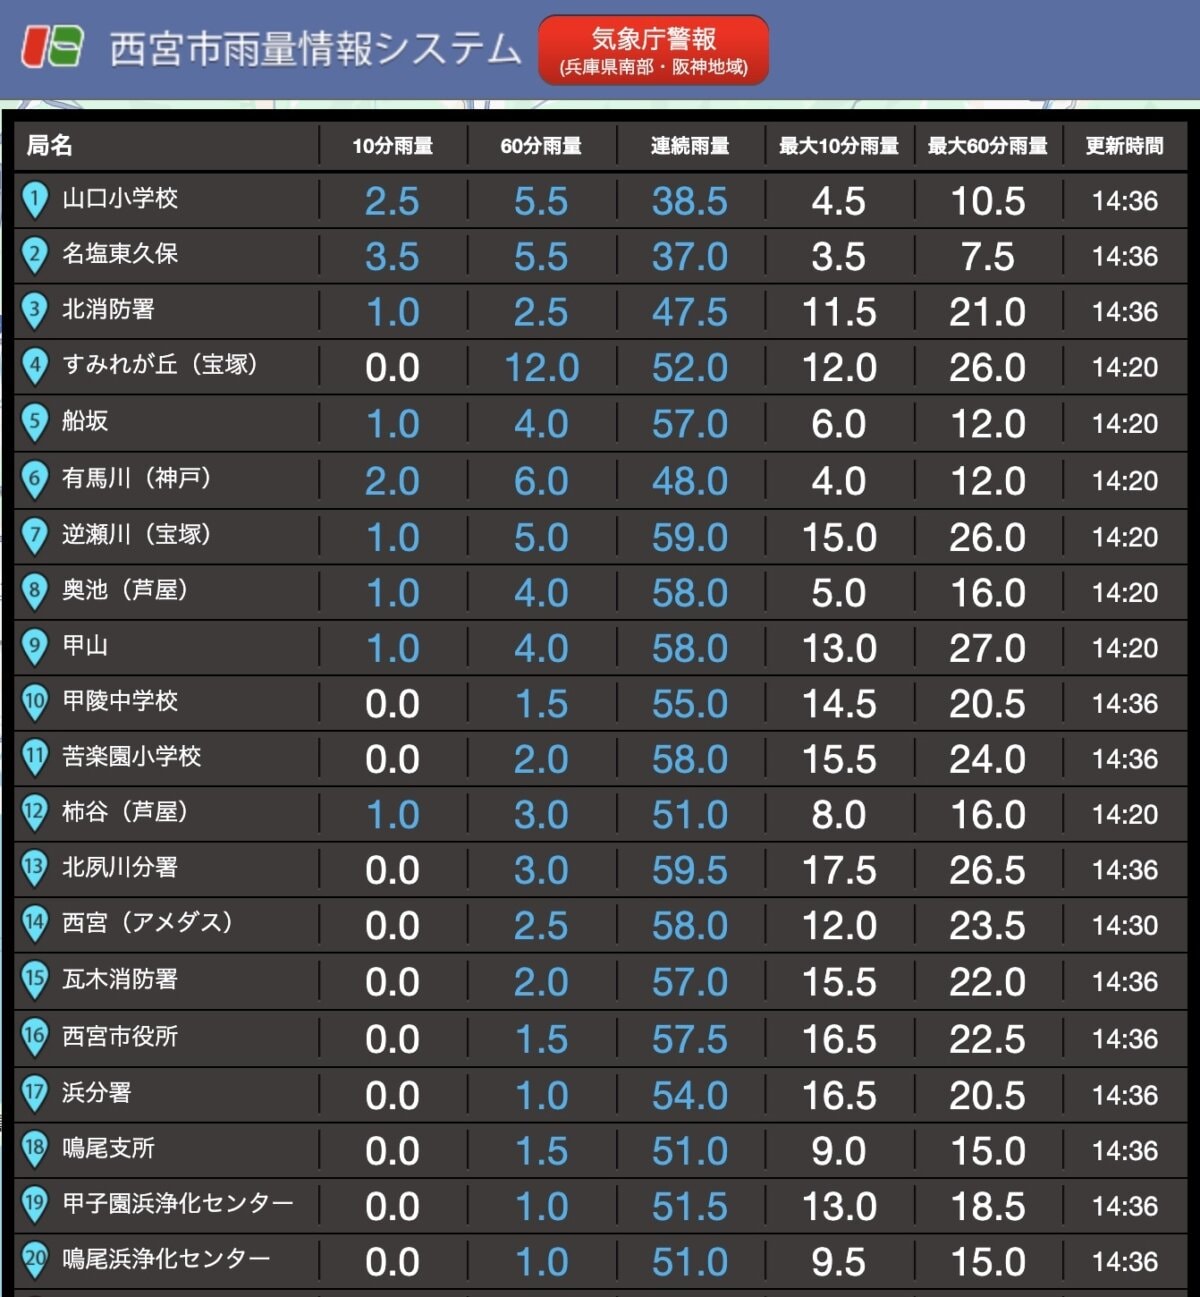Screen dimensions: 1200x1297
Task: Select the 奥池（芦屋） station name
Action: click(126, 590)
